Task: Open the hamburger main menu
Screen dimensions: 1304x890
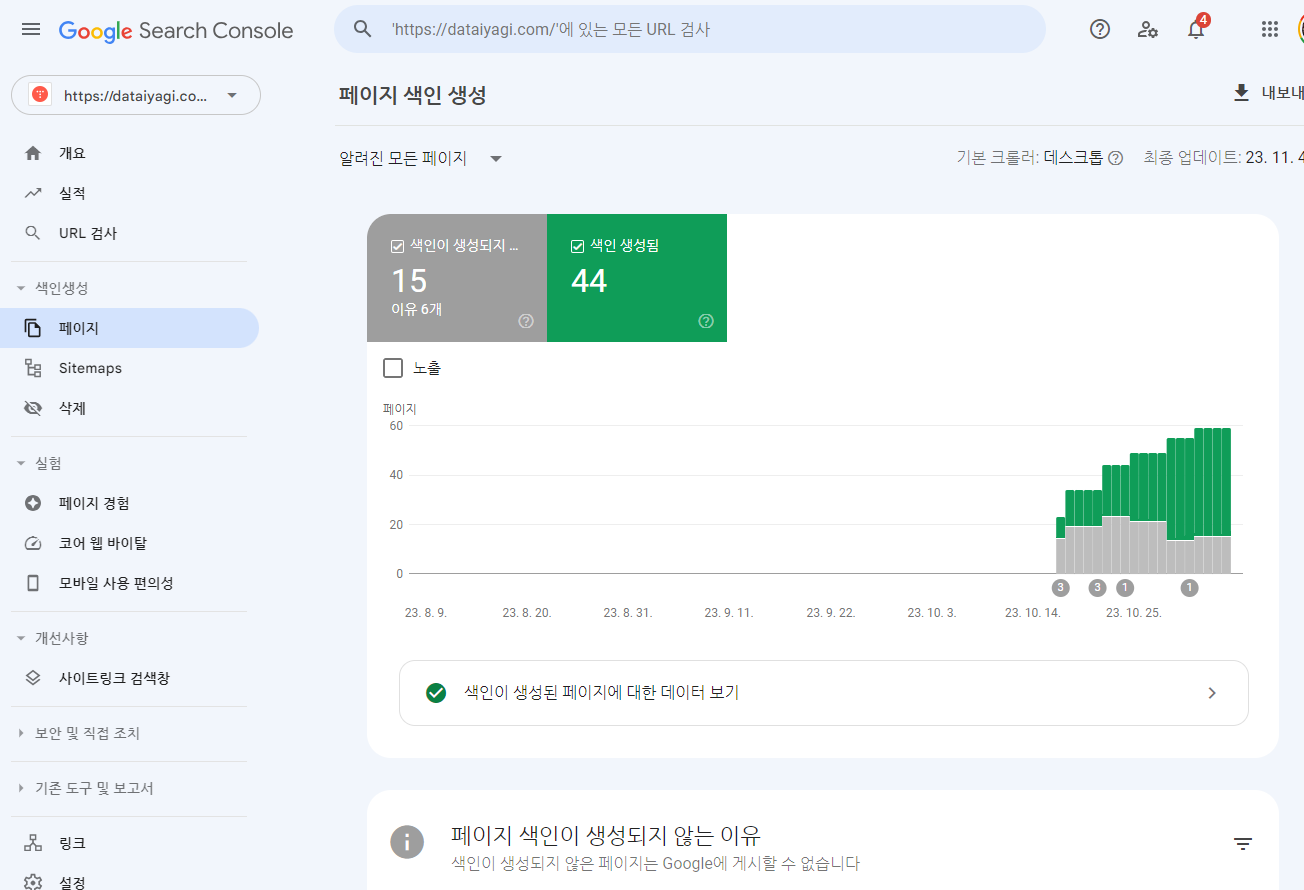Action: (x=31, y=30)
